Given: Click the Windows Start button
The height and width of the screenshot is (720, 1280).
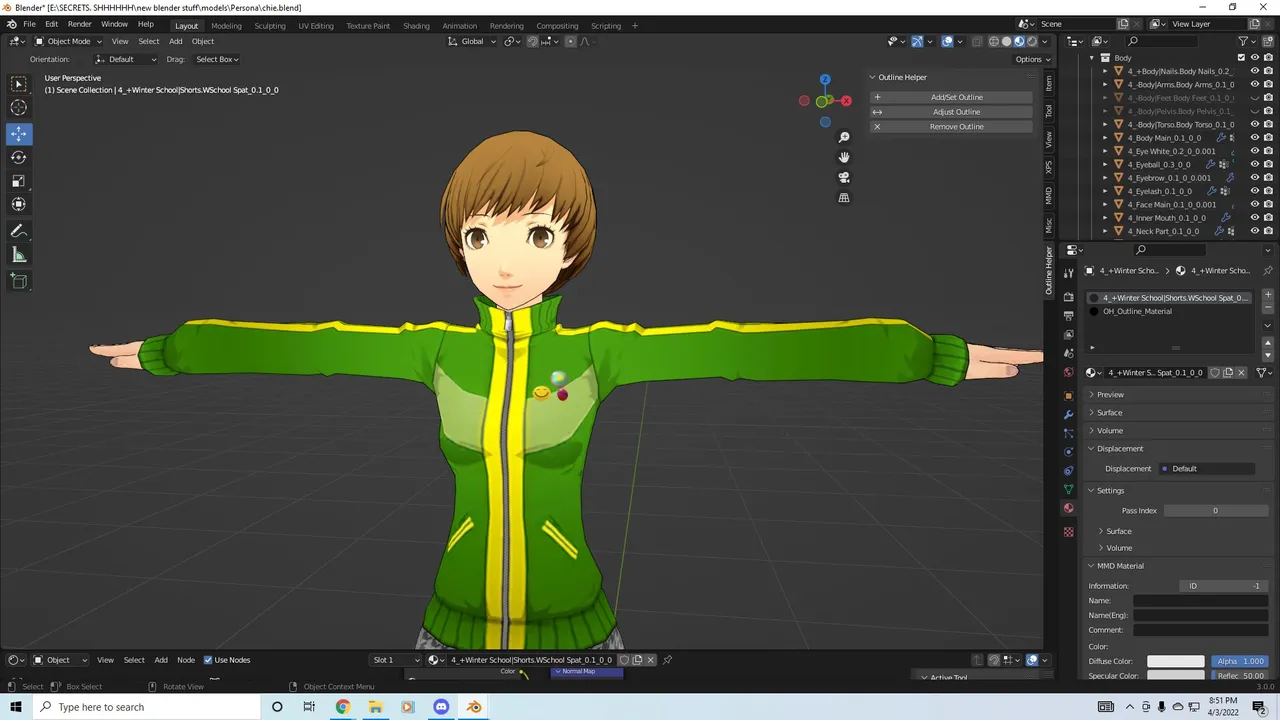Looking at the screenshot, I should coord(16,707).
